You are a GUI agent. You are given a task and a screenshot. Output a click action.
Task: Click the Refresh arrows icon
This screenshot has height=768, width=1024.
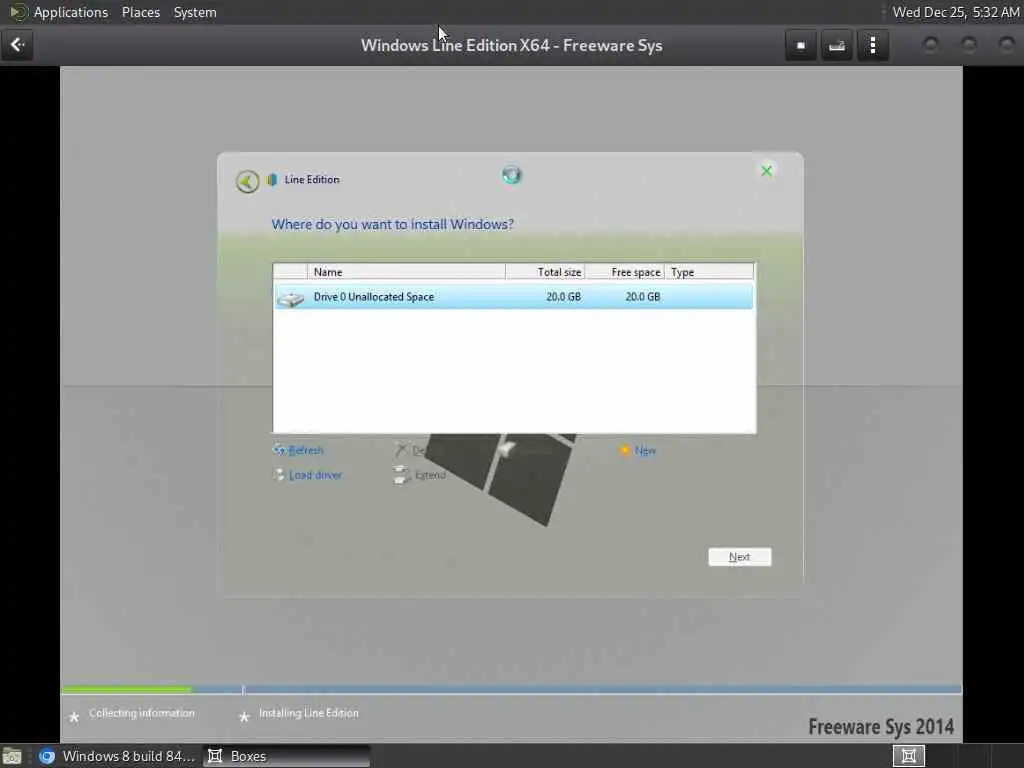pos(279,450)
